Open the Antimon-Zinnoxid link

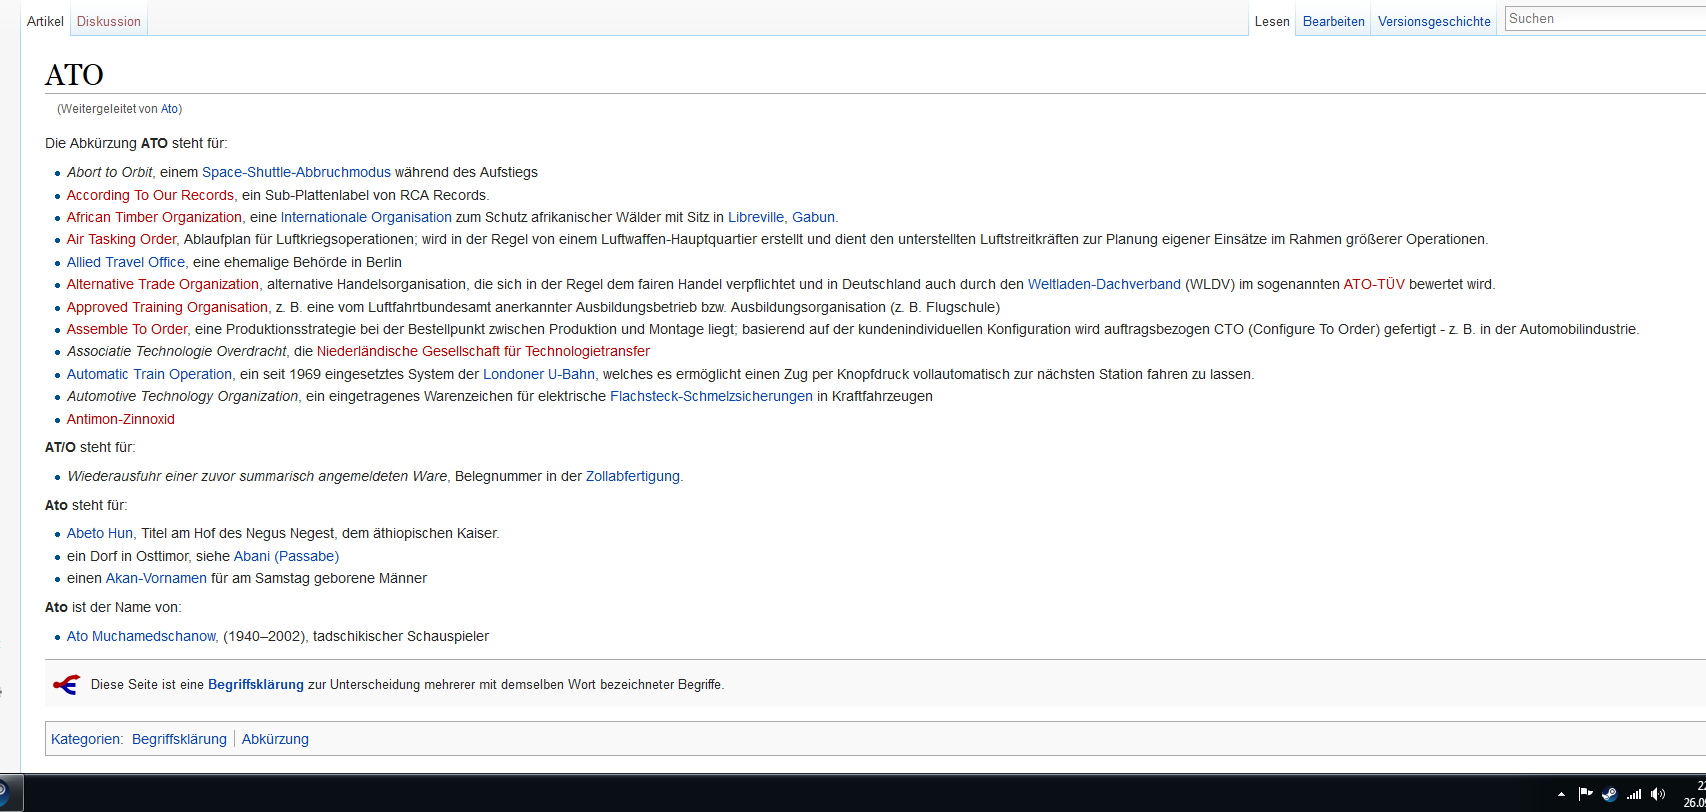pos(121,419)
